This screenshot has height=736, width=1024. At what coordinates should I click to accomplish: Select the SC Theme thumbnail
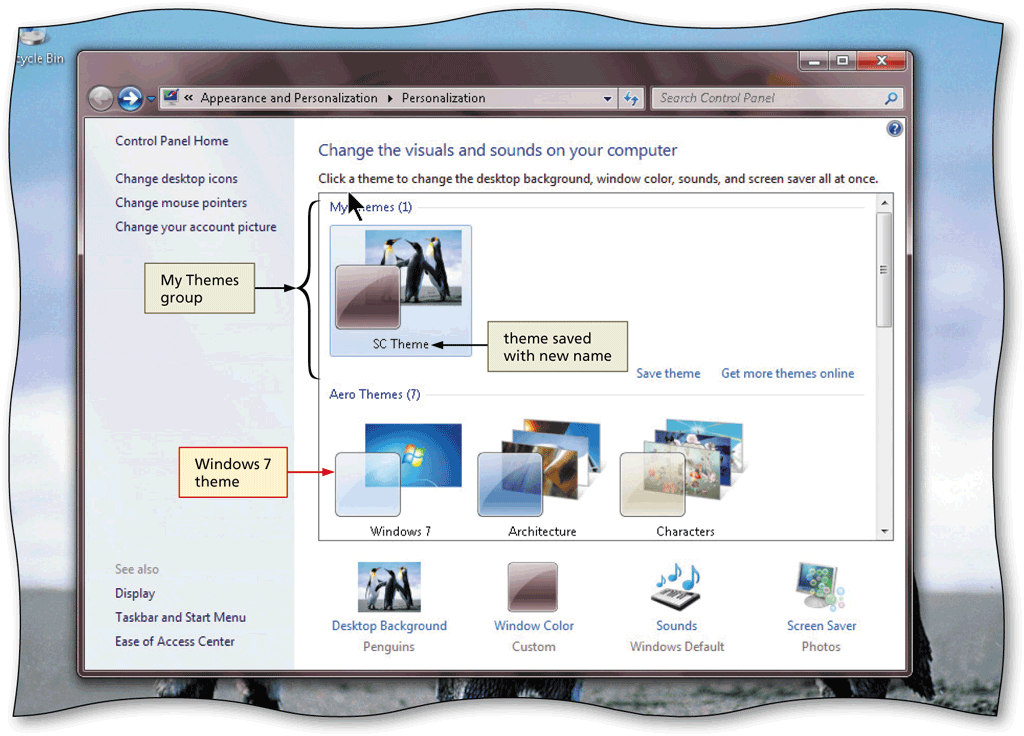[x=400, y=291]
